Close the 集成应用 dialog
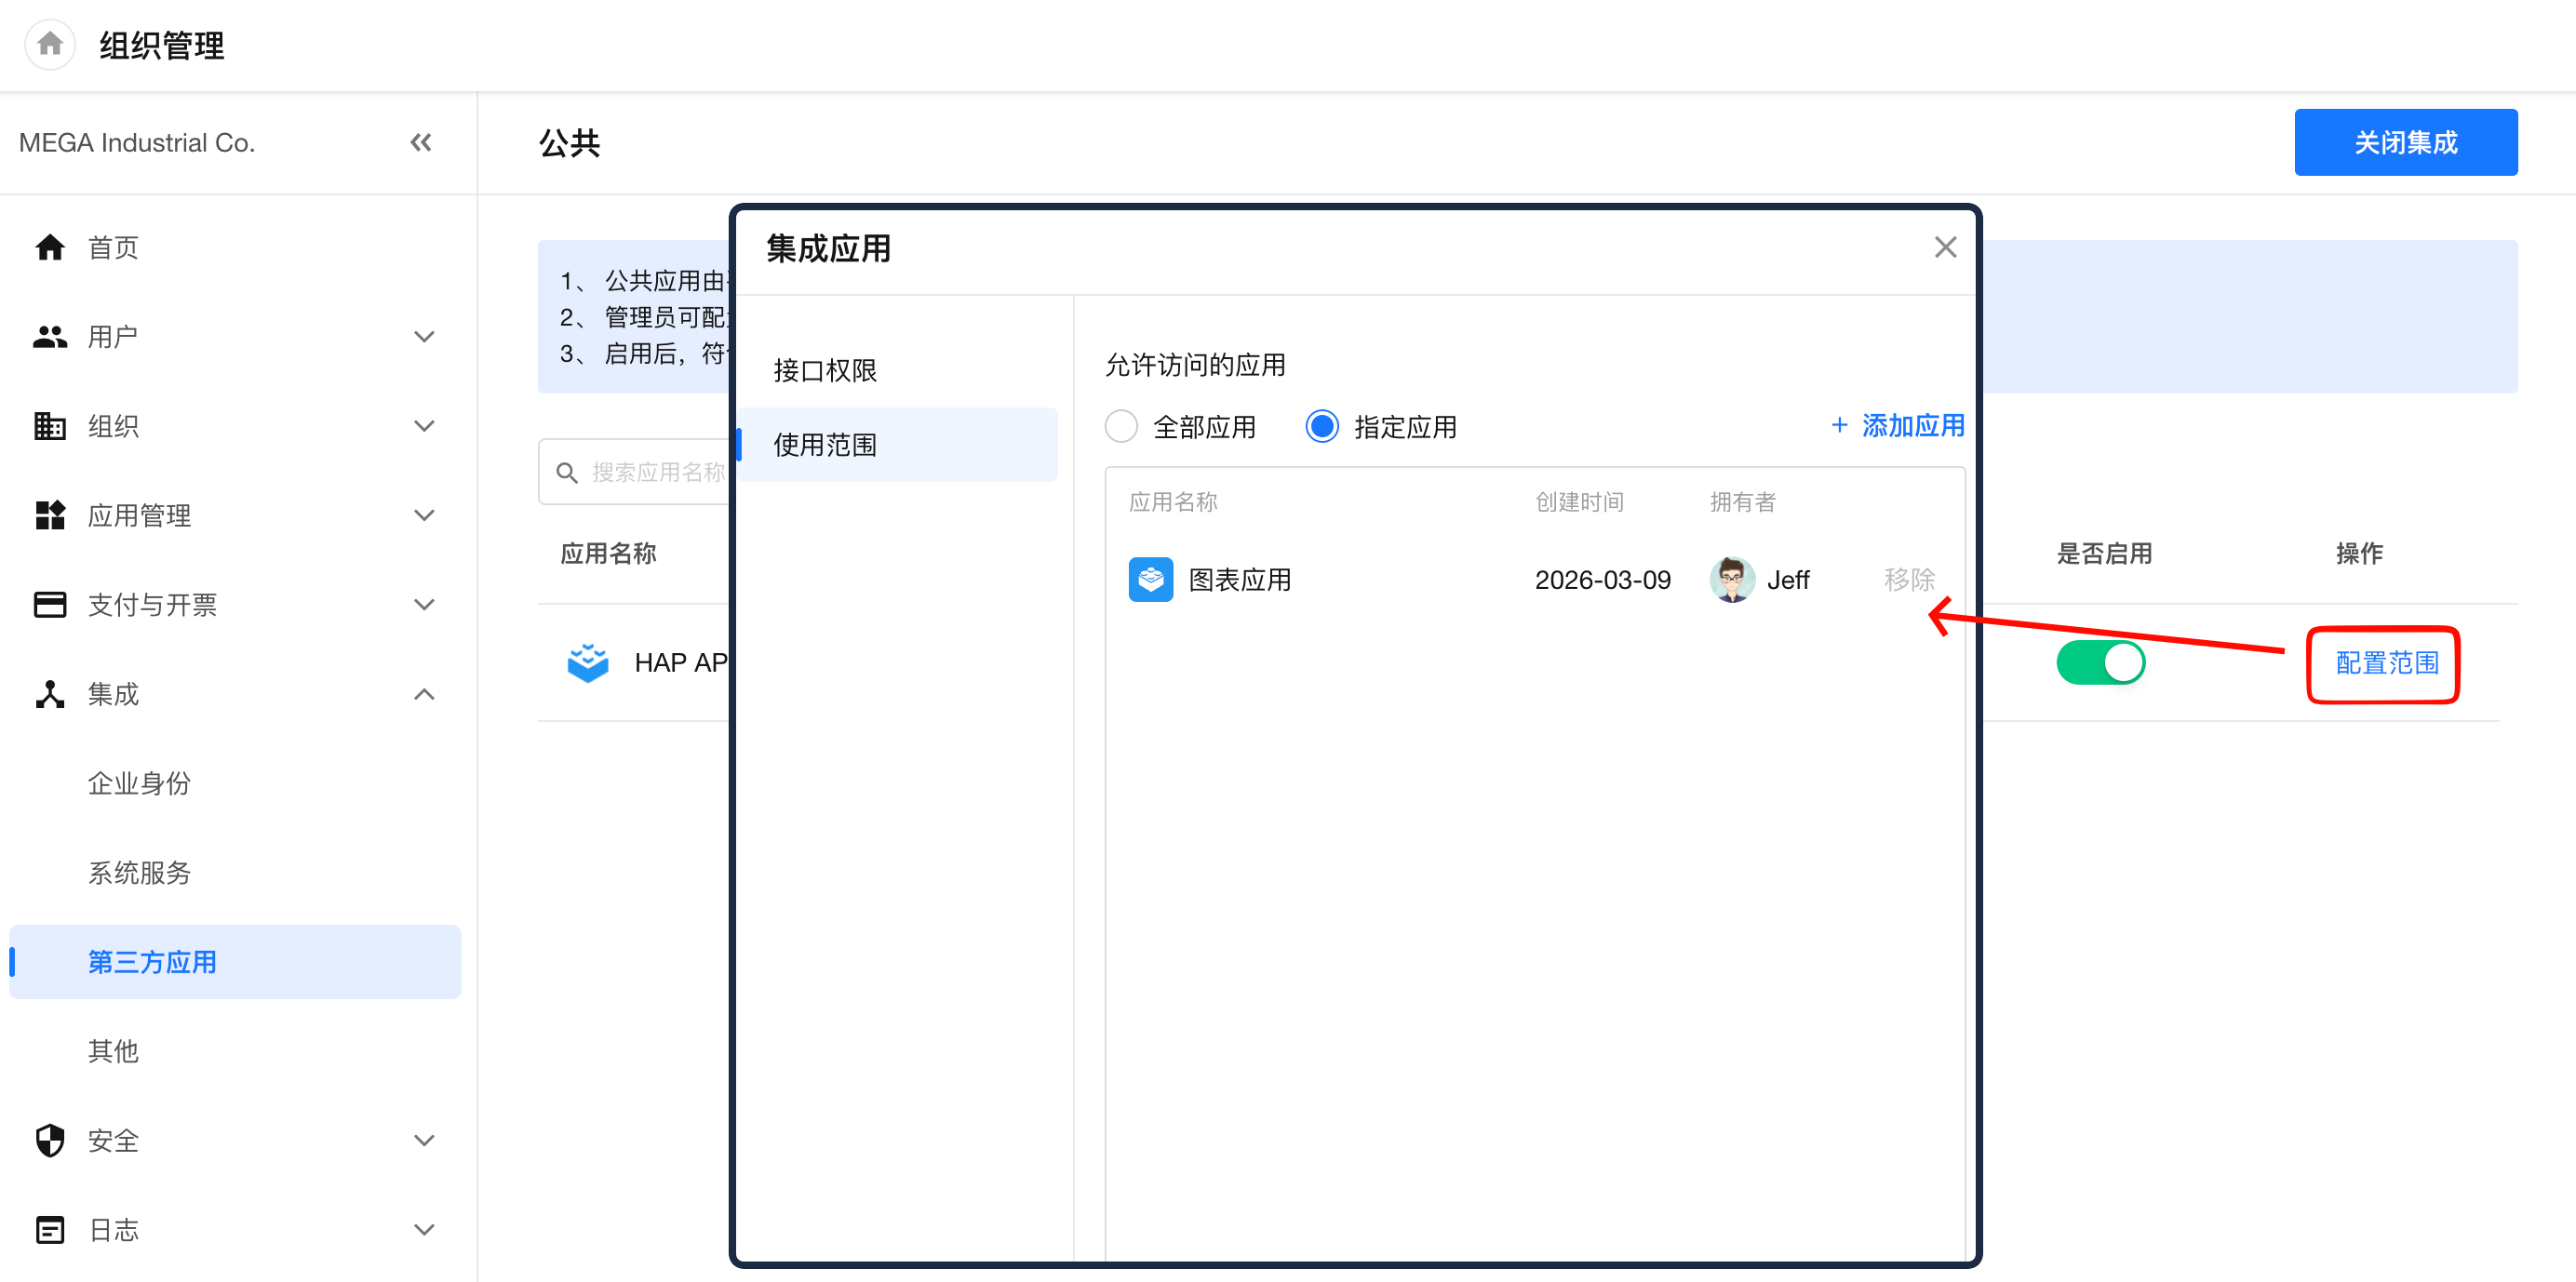The image size is (2576, 1282). (1944, 247)
